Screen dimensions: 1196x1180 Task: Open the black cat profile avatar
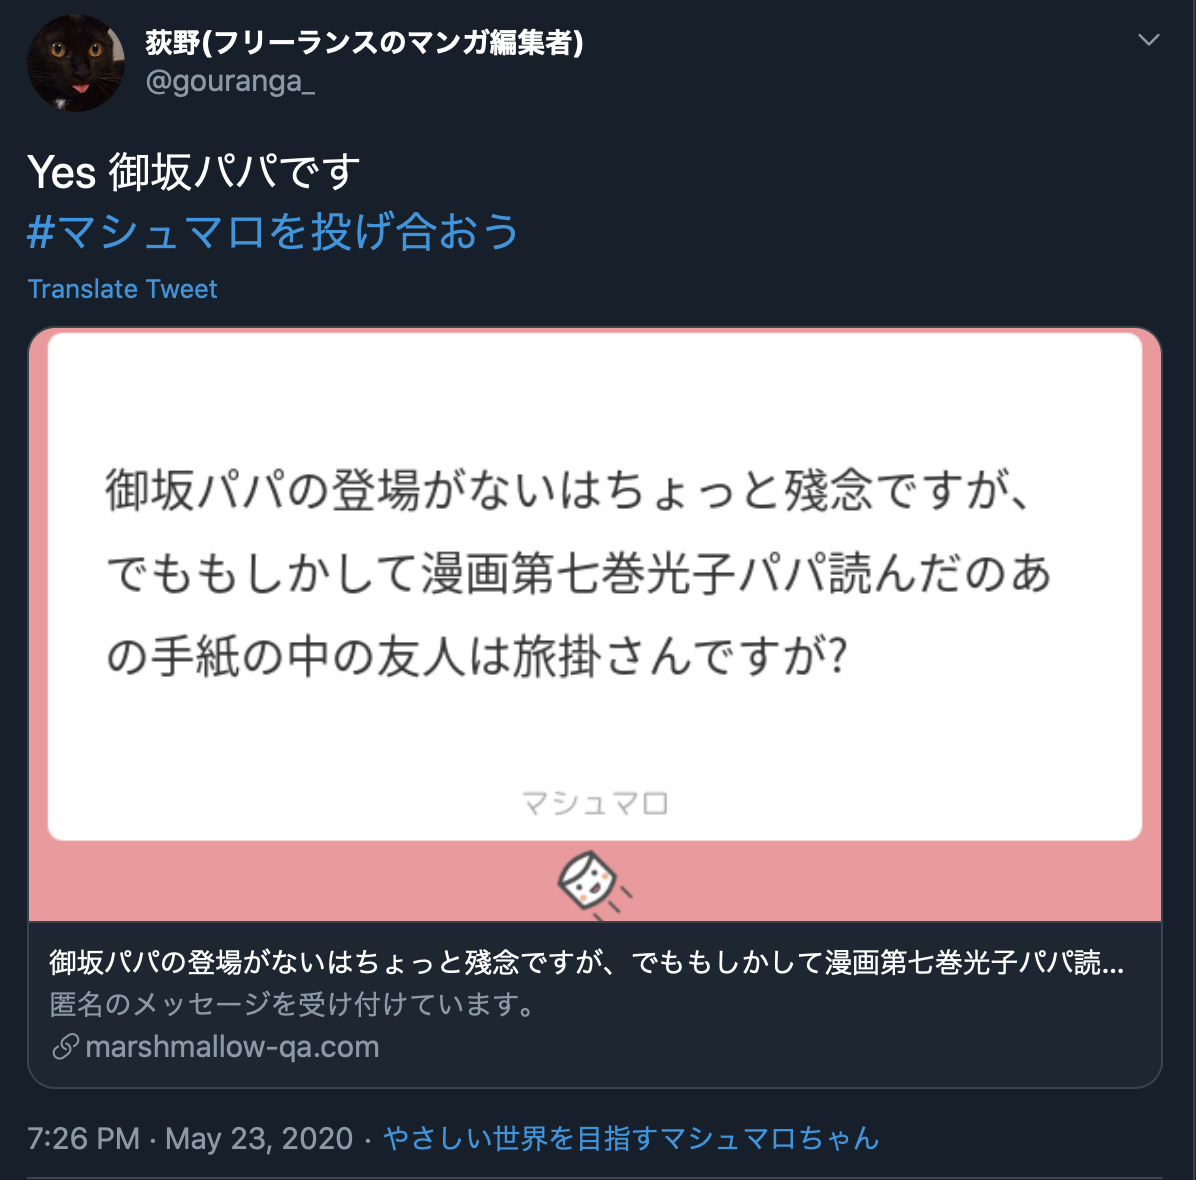point(76,63)
